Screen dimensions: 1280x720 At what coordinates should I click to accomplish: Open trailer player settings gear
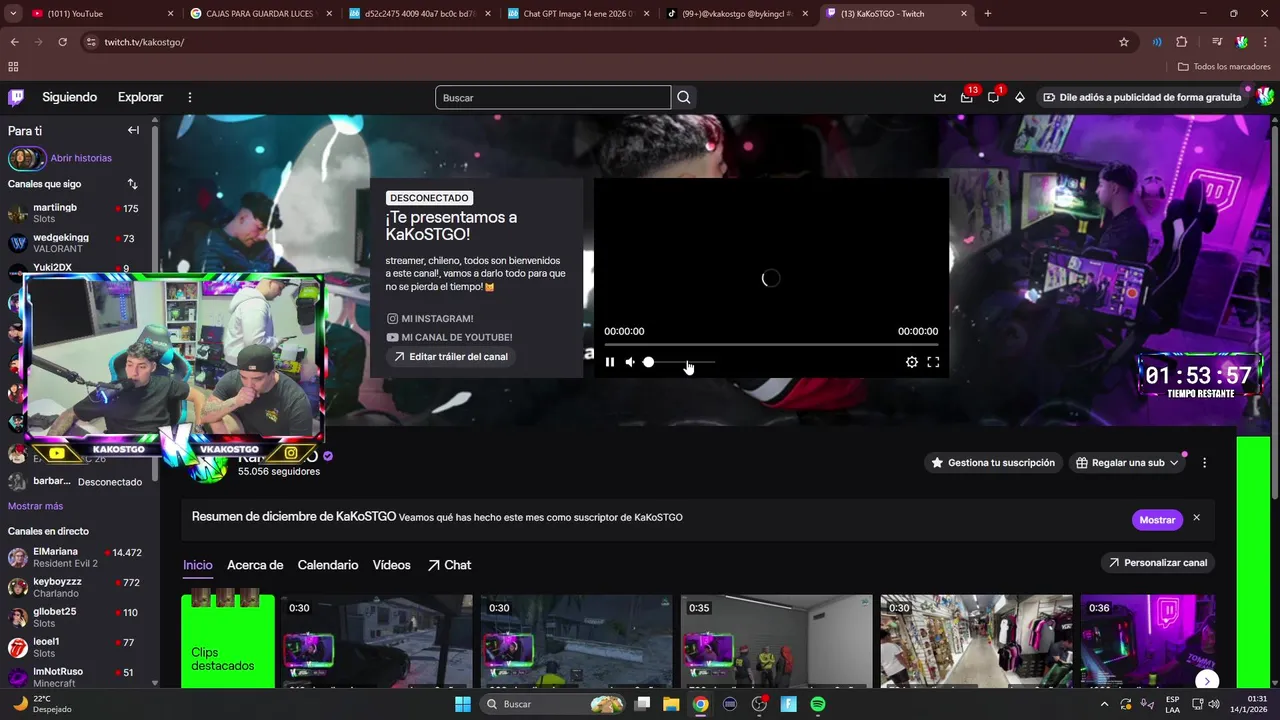[912, 362]
